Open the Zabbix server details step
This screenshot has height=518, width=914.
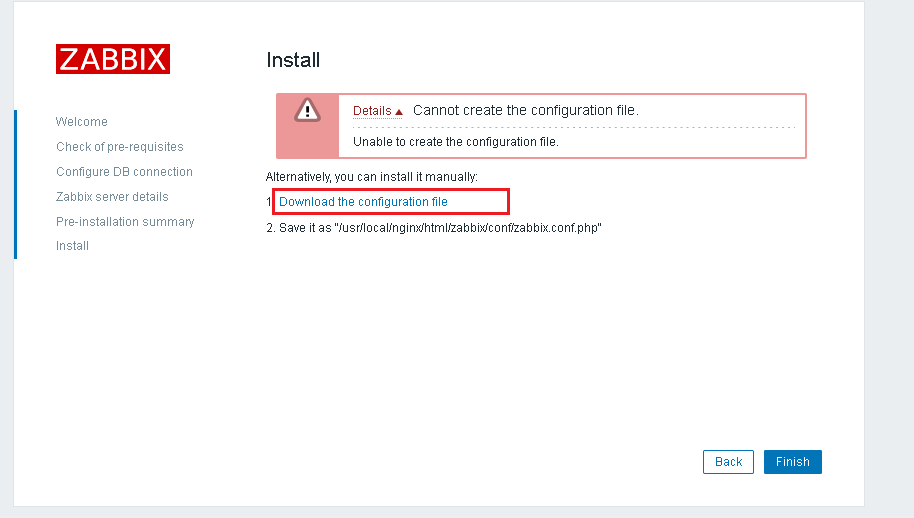112,197
